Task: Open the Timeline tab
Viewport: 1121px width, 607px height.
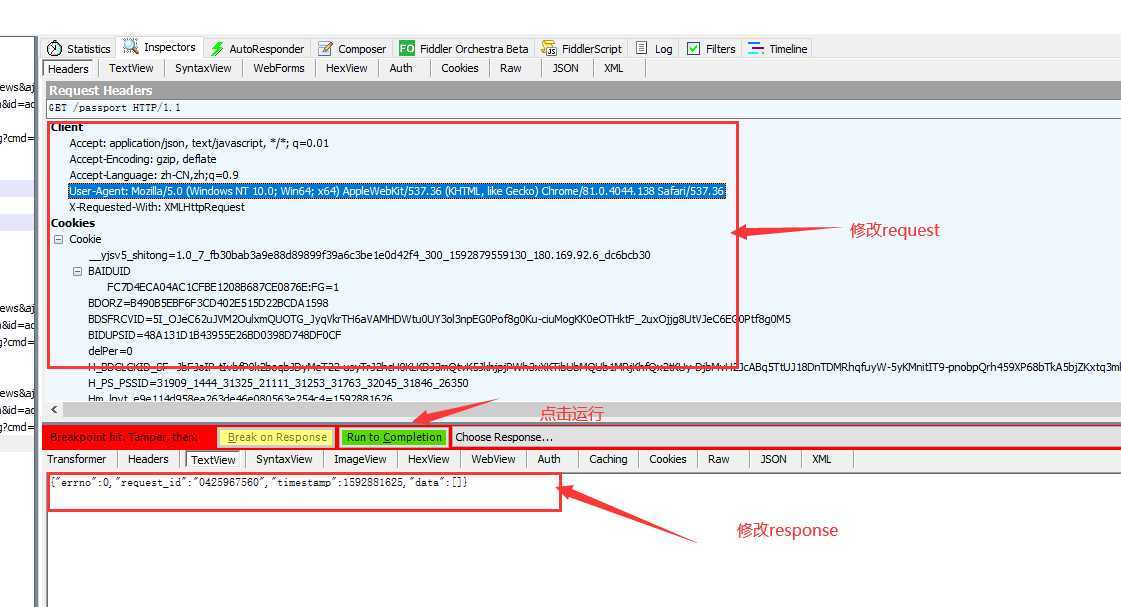Action: pos(778,49)
